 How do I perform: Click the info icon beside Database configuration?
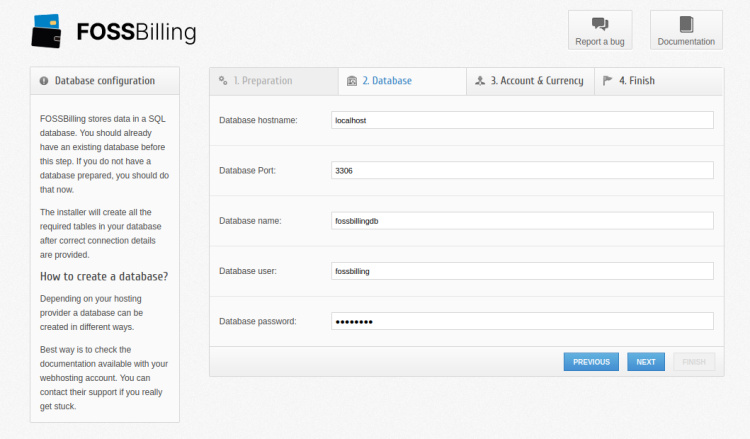pos(44,81)
